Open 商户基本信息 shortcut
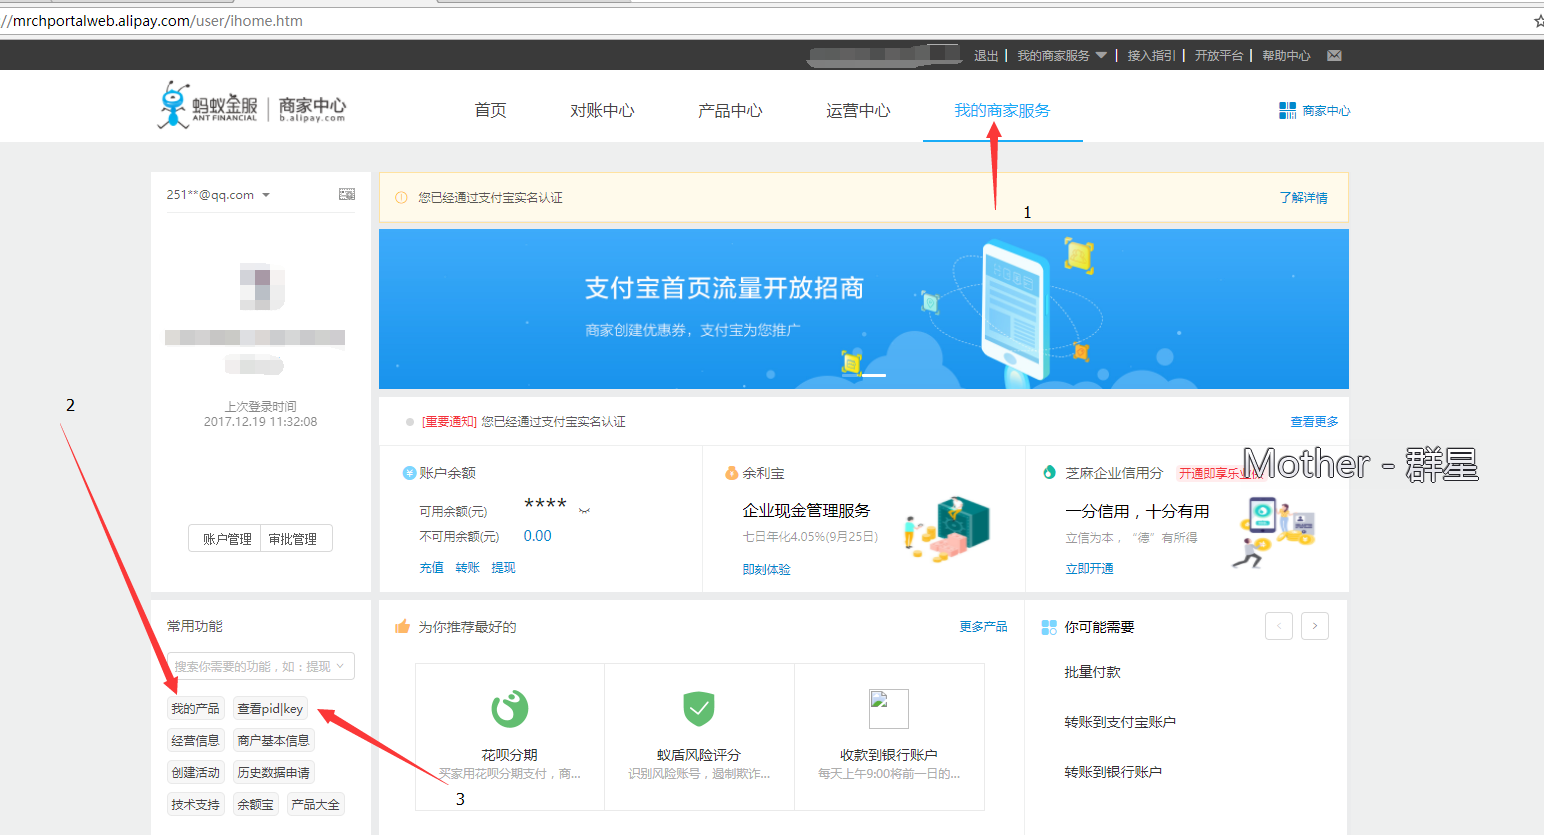 point(274,741)
